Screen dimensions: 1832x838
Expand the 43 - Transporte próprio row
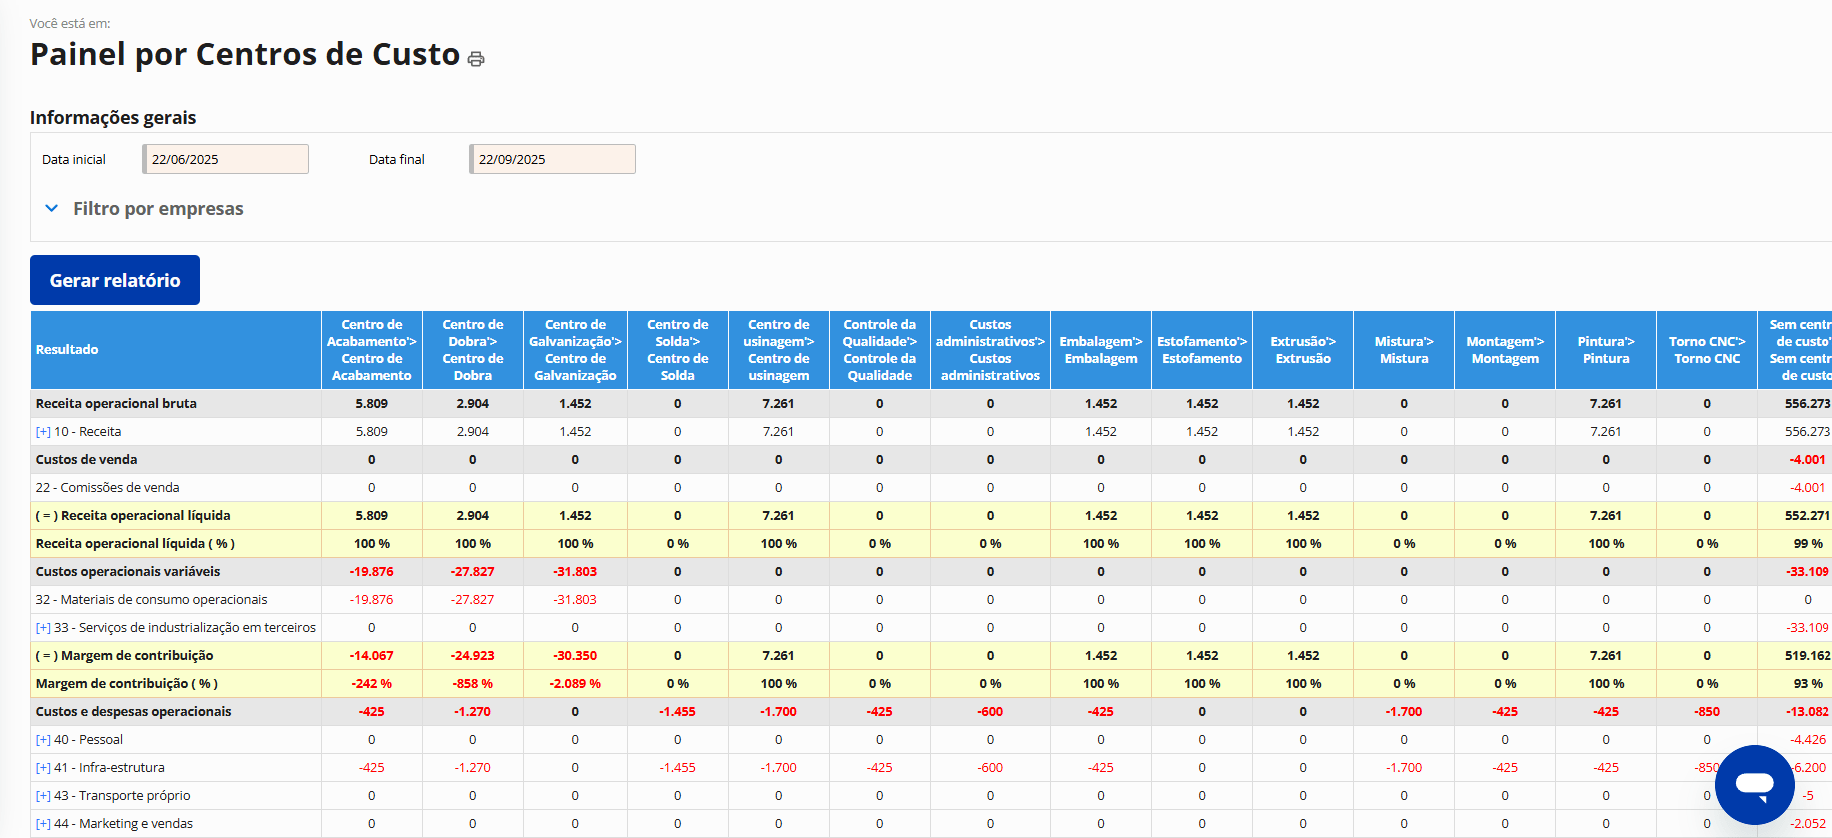point(43,796)
